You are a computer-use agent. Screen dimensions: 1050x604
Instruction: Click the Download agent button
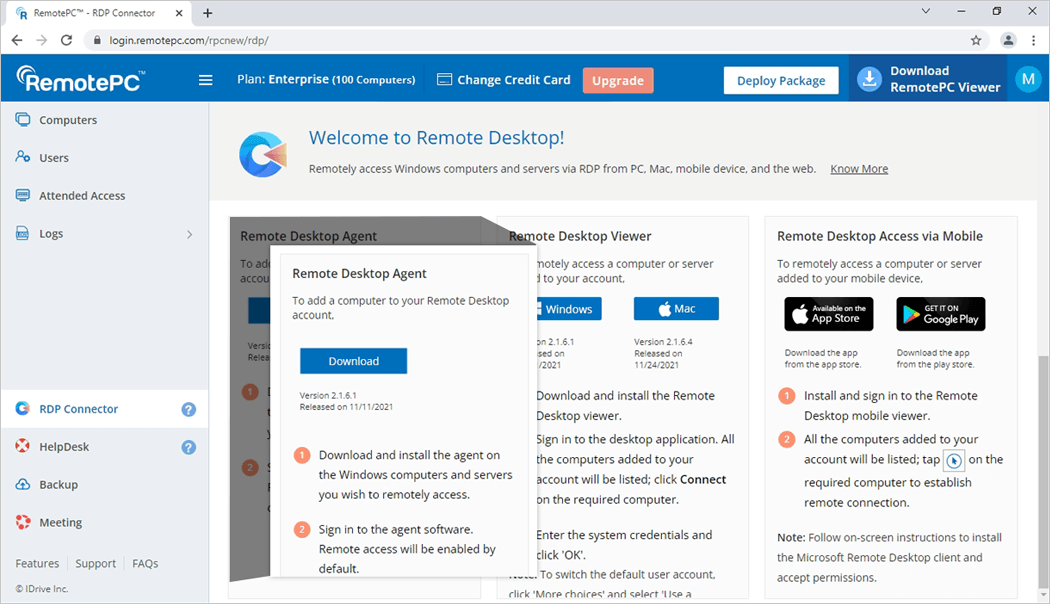(353, 361)
